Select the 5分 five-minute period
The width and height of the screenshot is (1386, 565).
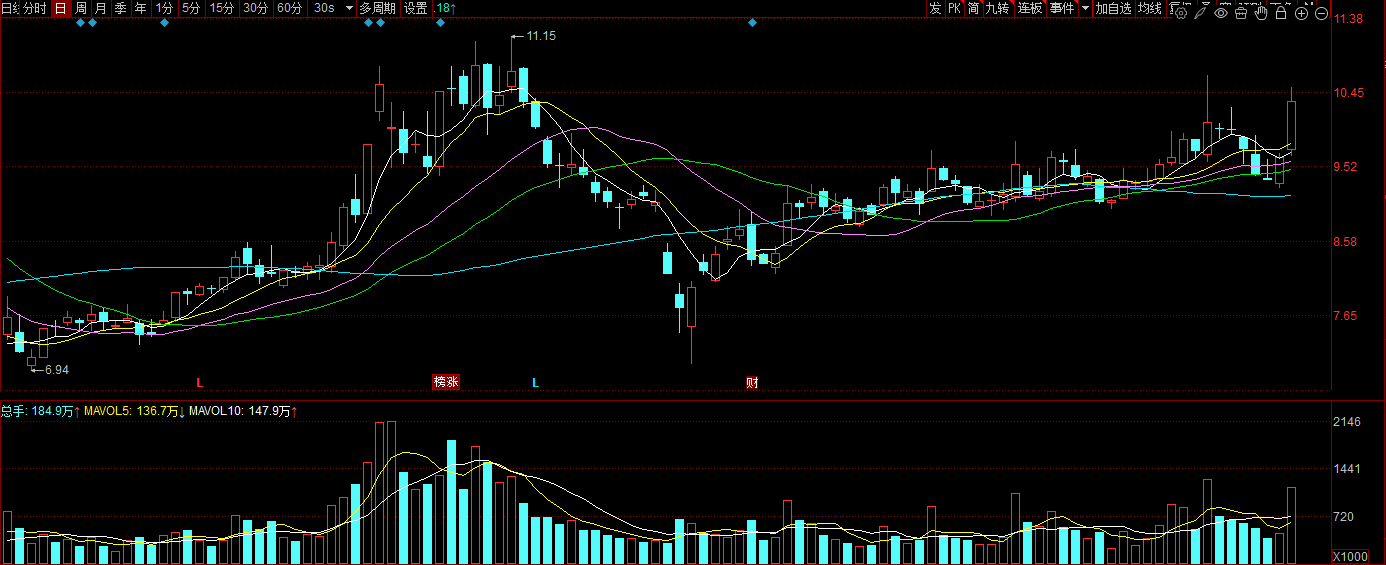pyautogui.click(x=190, y=8)
